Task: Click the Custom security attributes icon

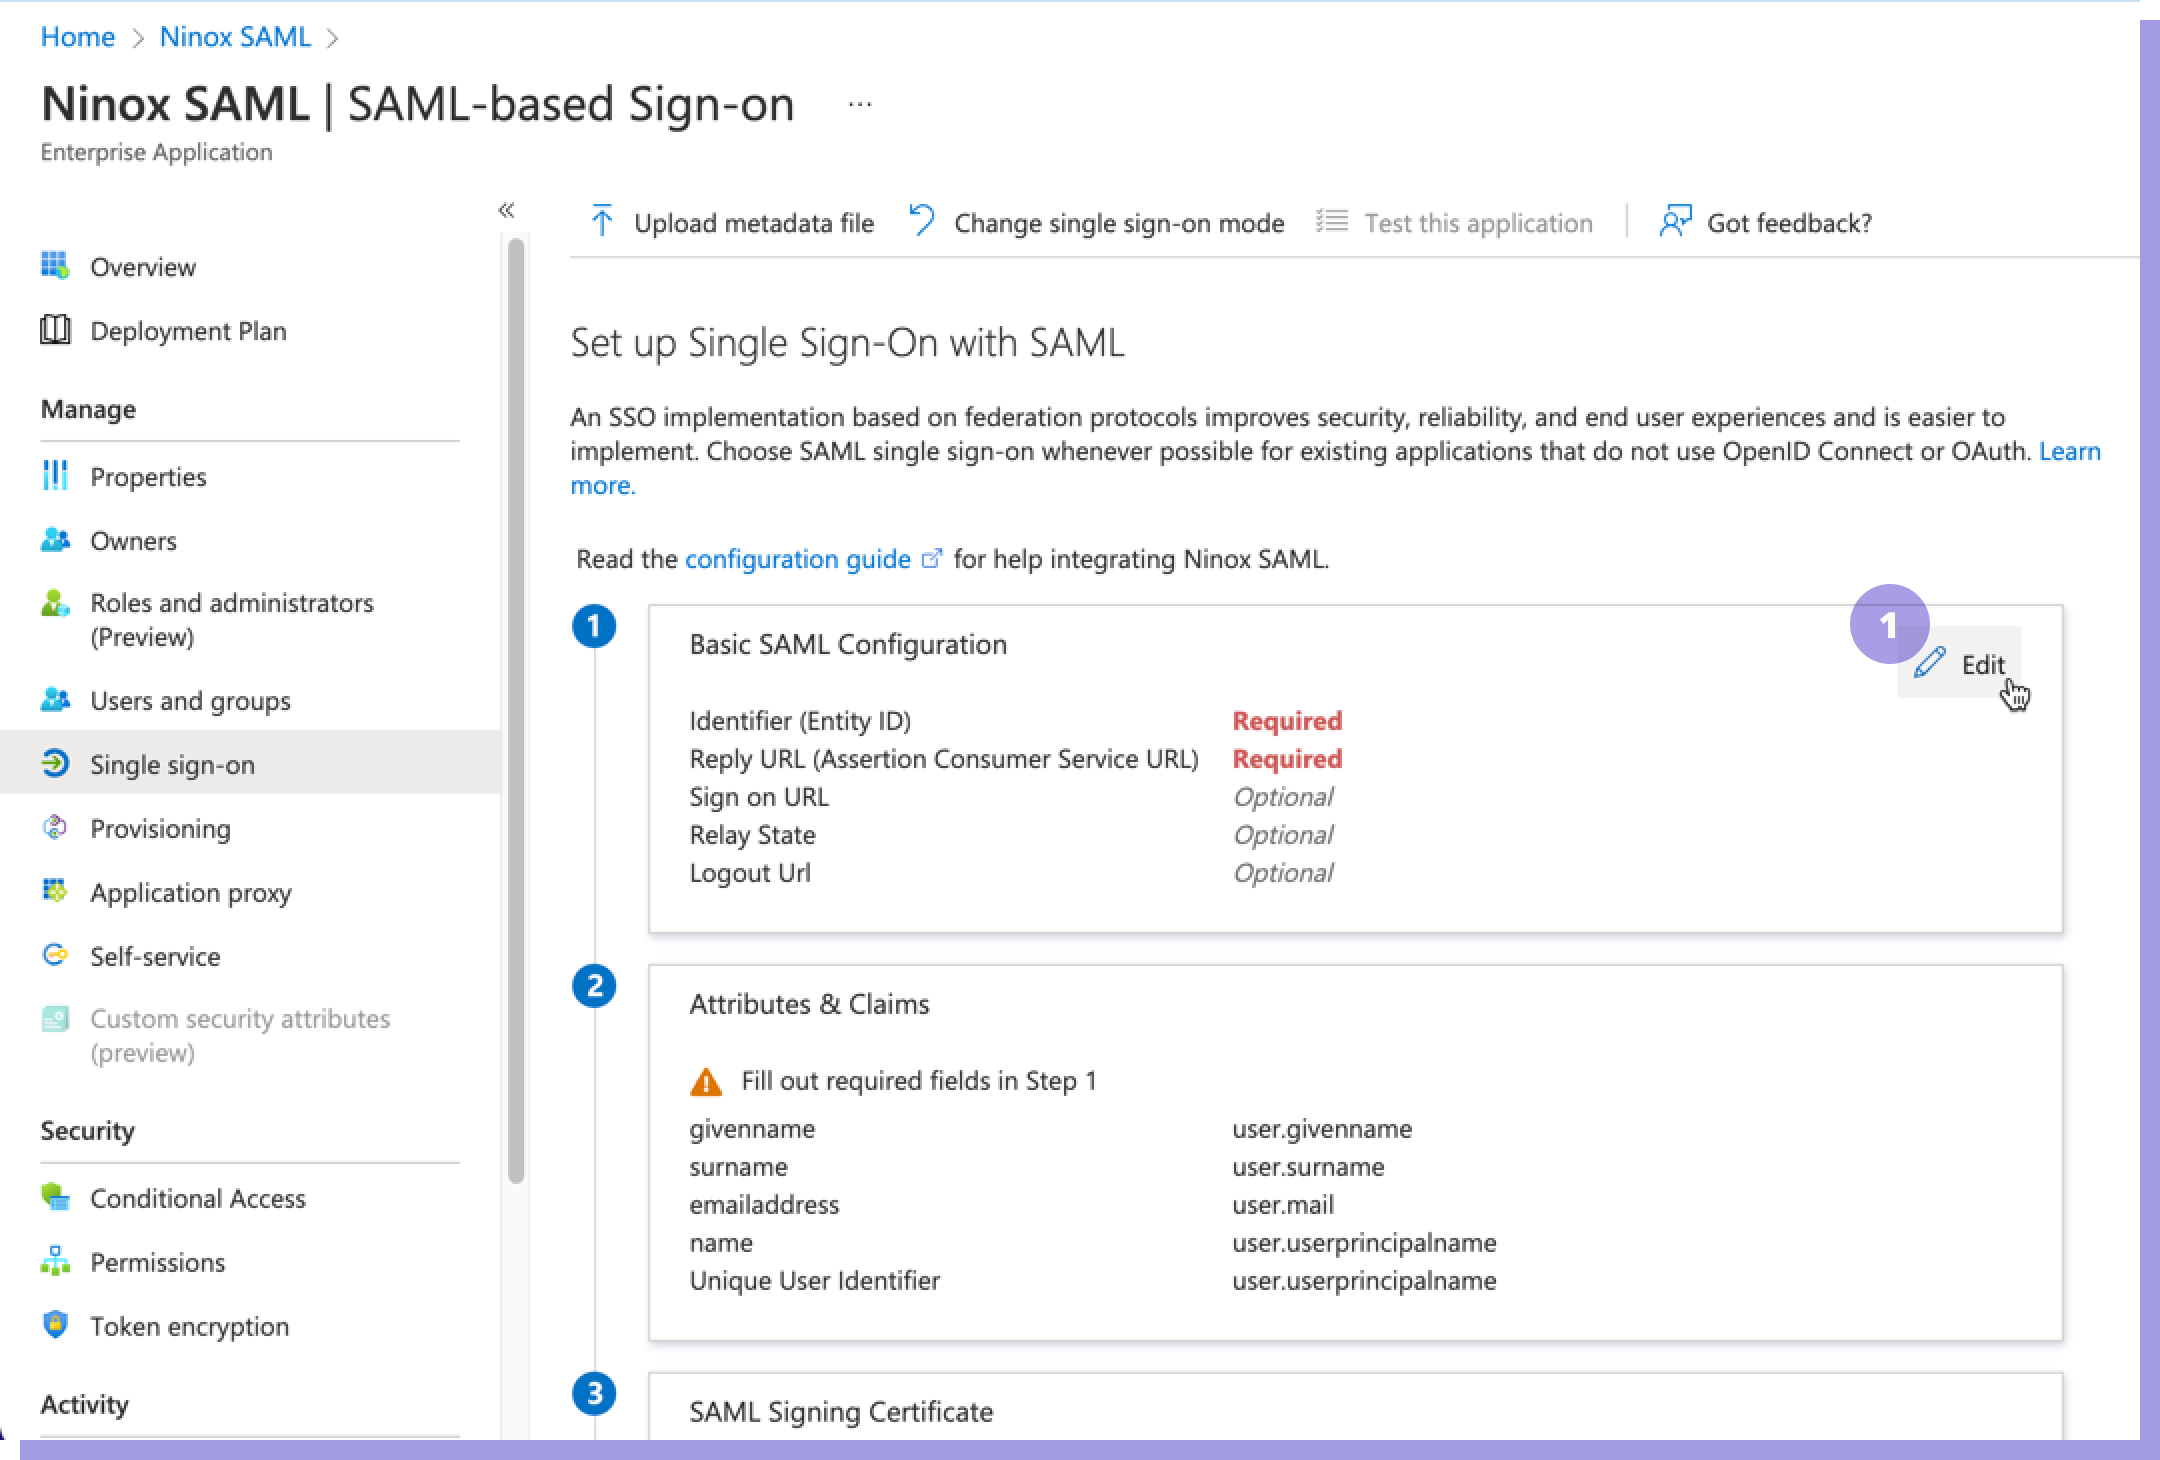Action: click(55, 1019)
